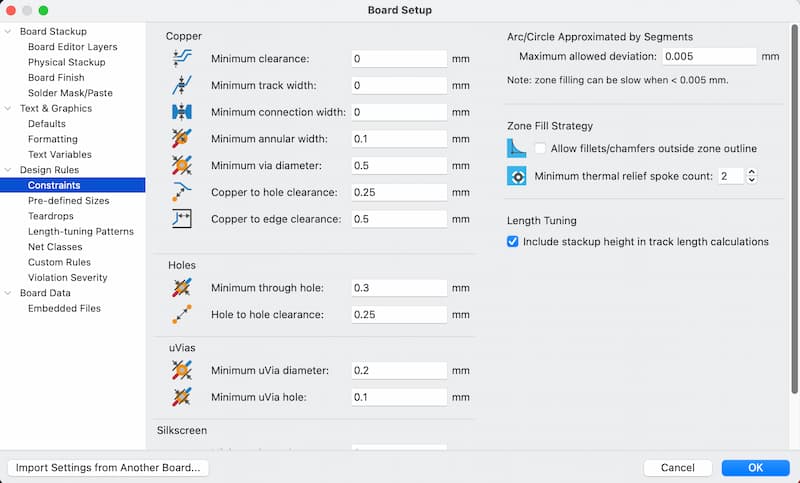Viewport: 800px width, 483px height.
Task: Adjust the spoke count stepper arrows
Action: pos(752,176)
